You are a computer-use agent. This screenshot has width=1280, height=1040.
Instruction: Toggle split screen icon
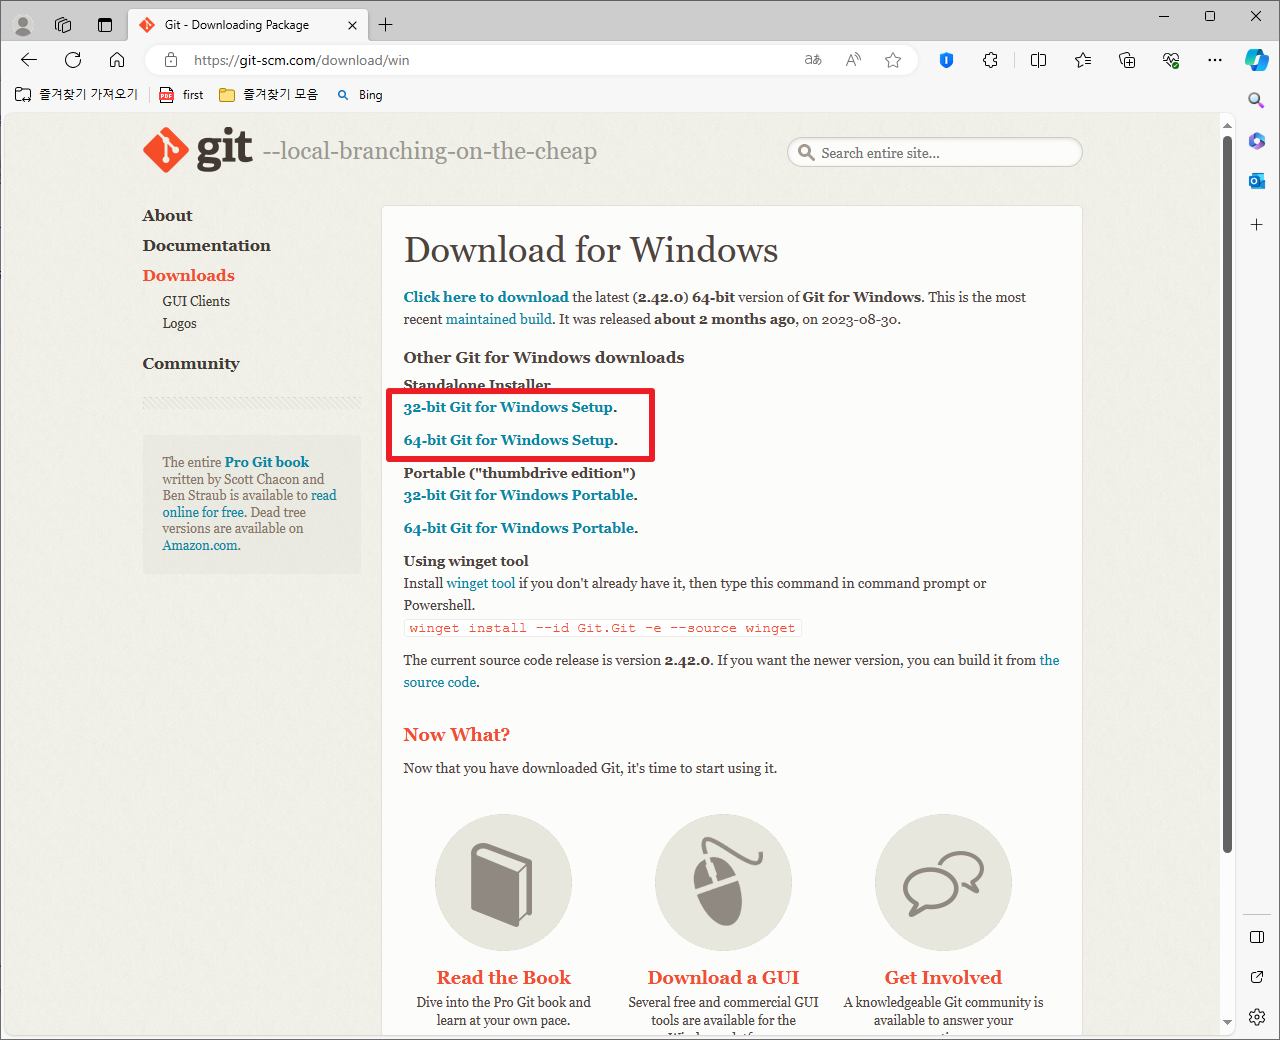[x=1038, y=60]
